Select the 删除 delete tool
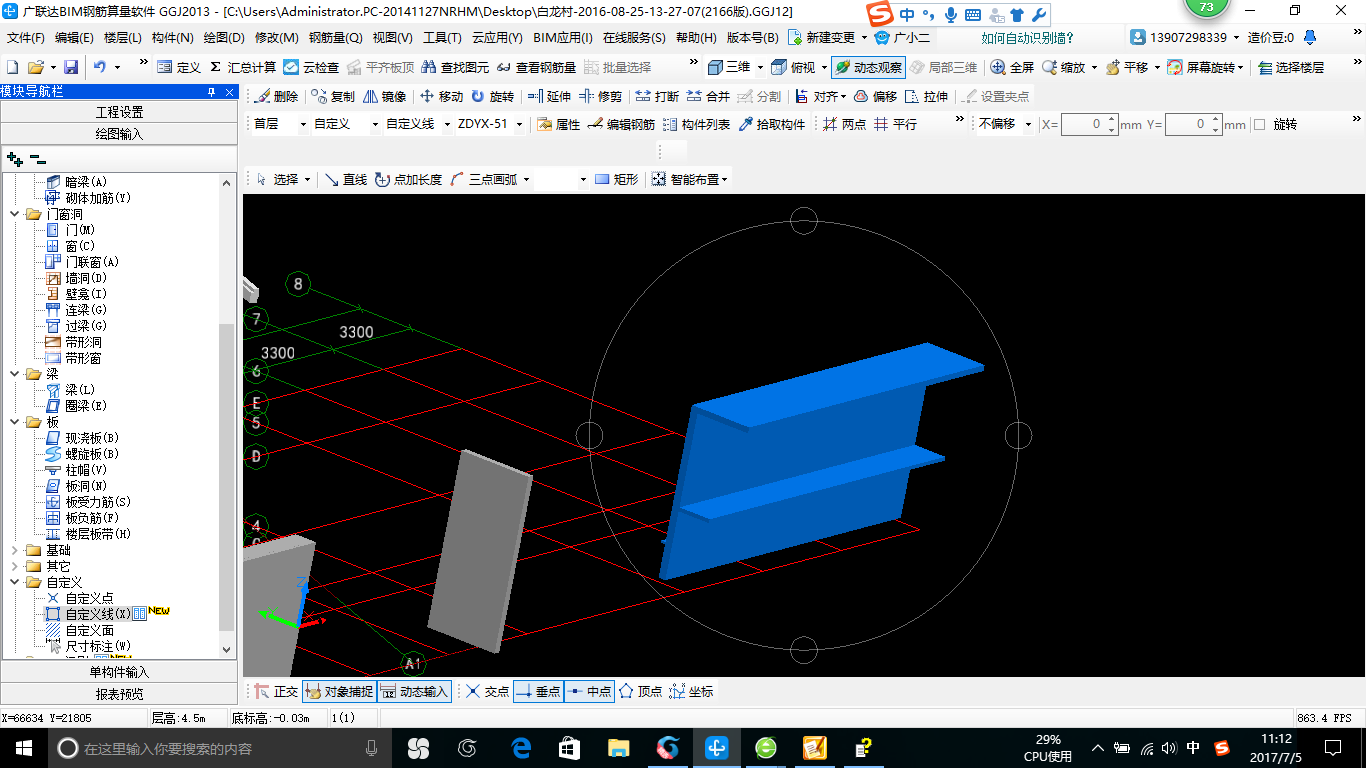 coord(277,96)
